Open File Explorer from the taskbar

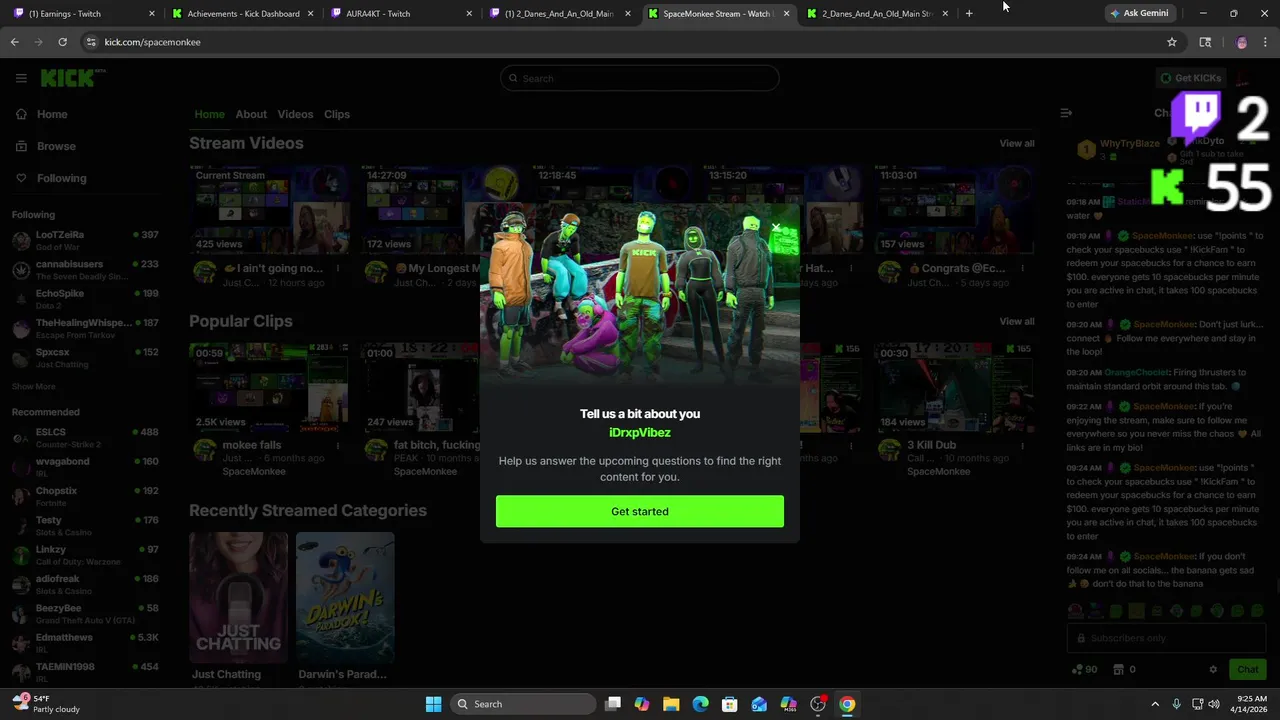coord(671,704)
